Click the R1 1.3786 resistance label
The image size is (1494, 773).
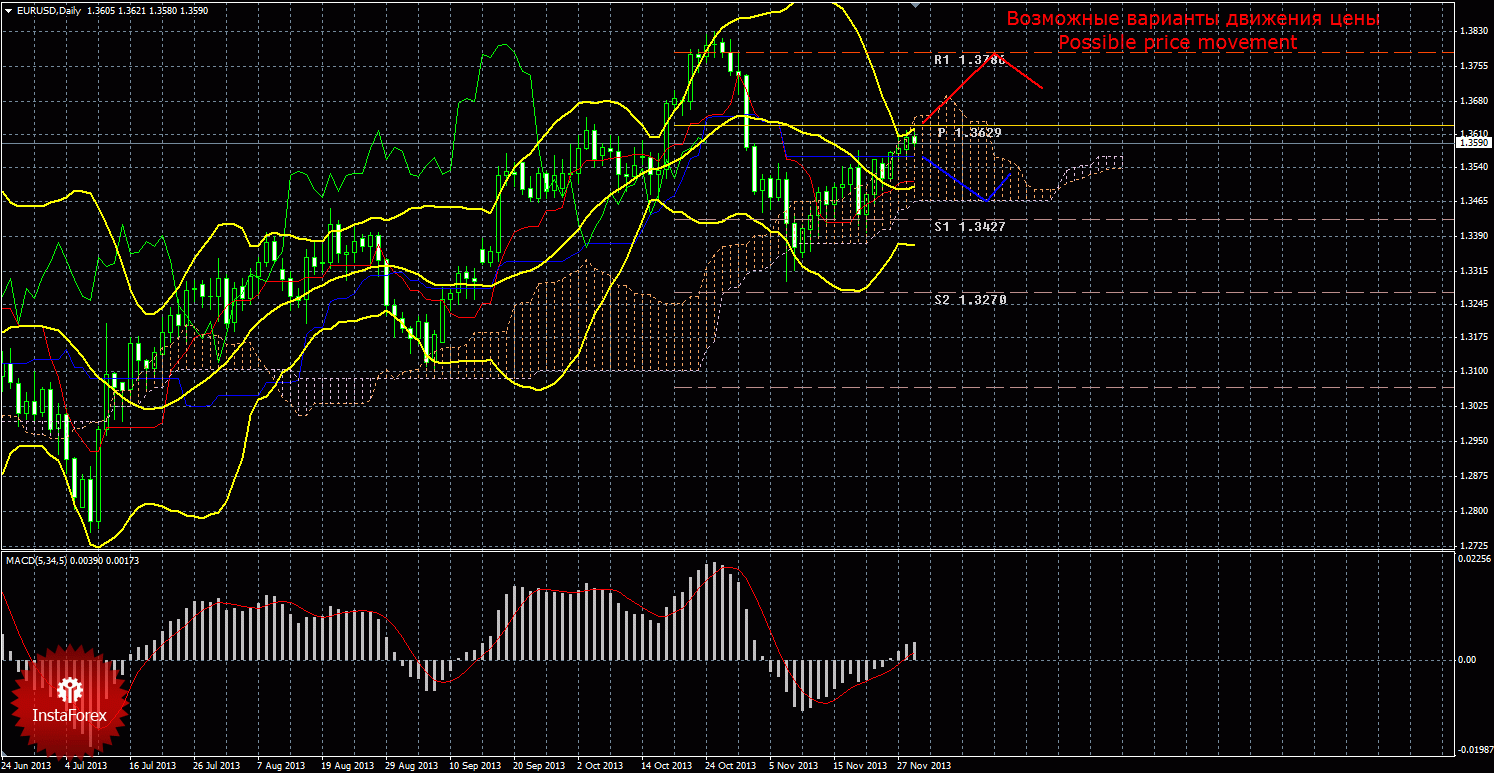(x=968, y=60)
